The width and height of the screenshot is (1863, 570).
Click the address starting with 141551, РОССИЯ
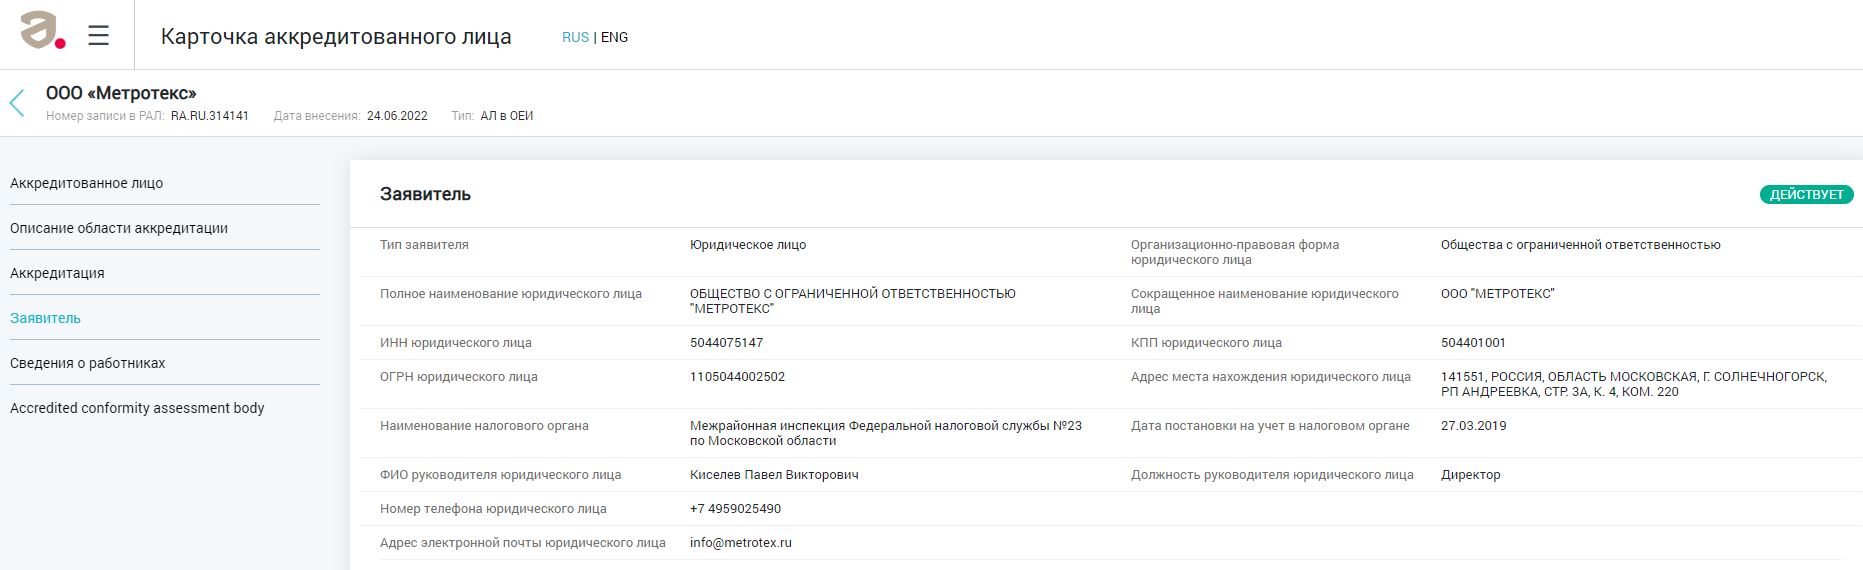[1634, 384]
